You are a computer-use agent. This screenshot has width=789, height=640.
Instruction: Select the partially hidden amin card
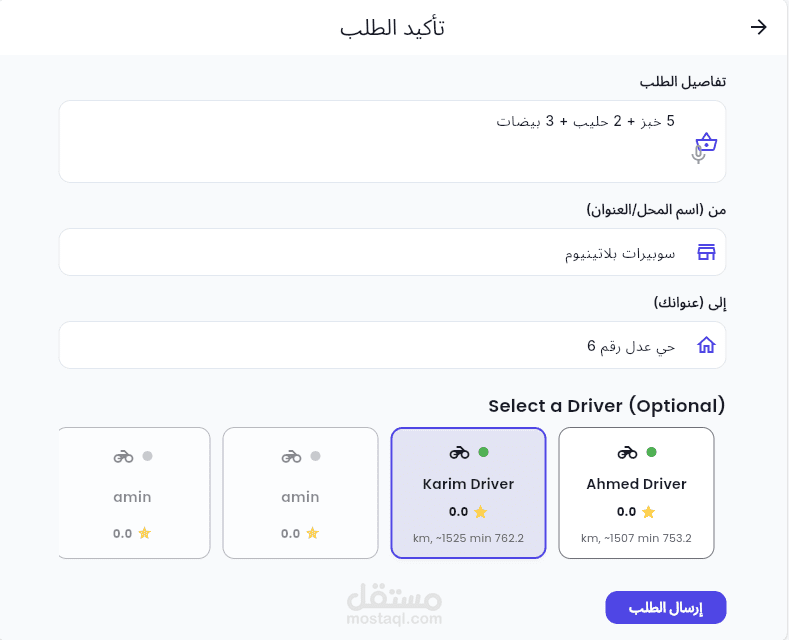134,493
